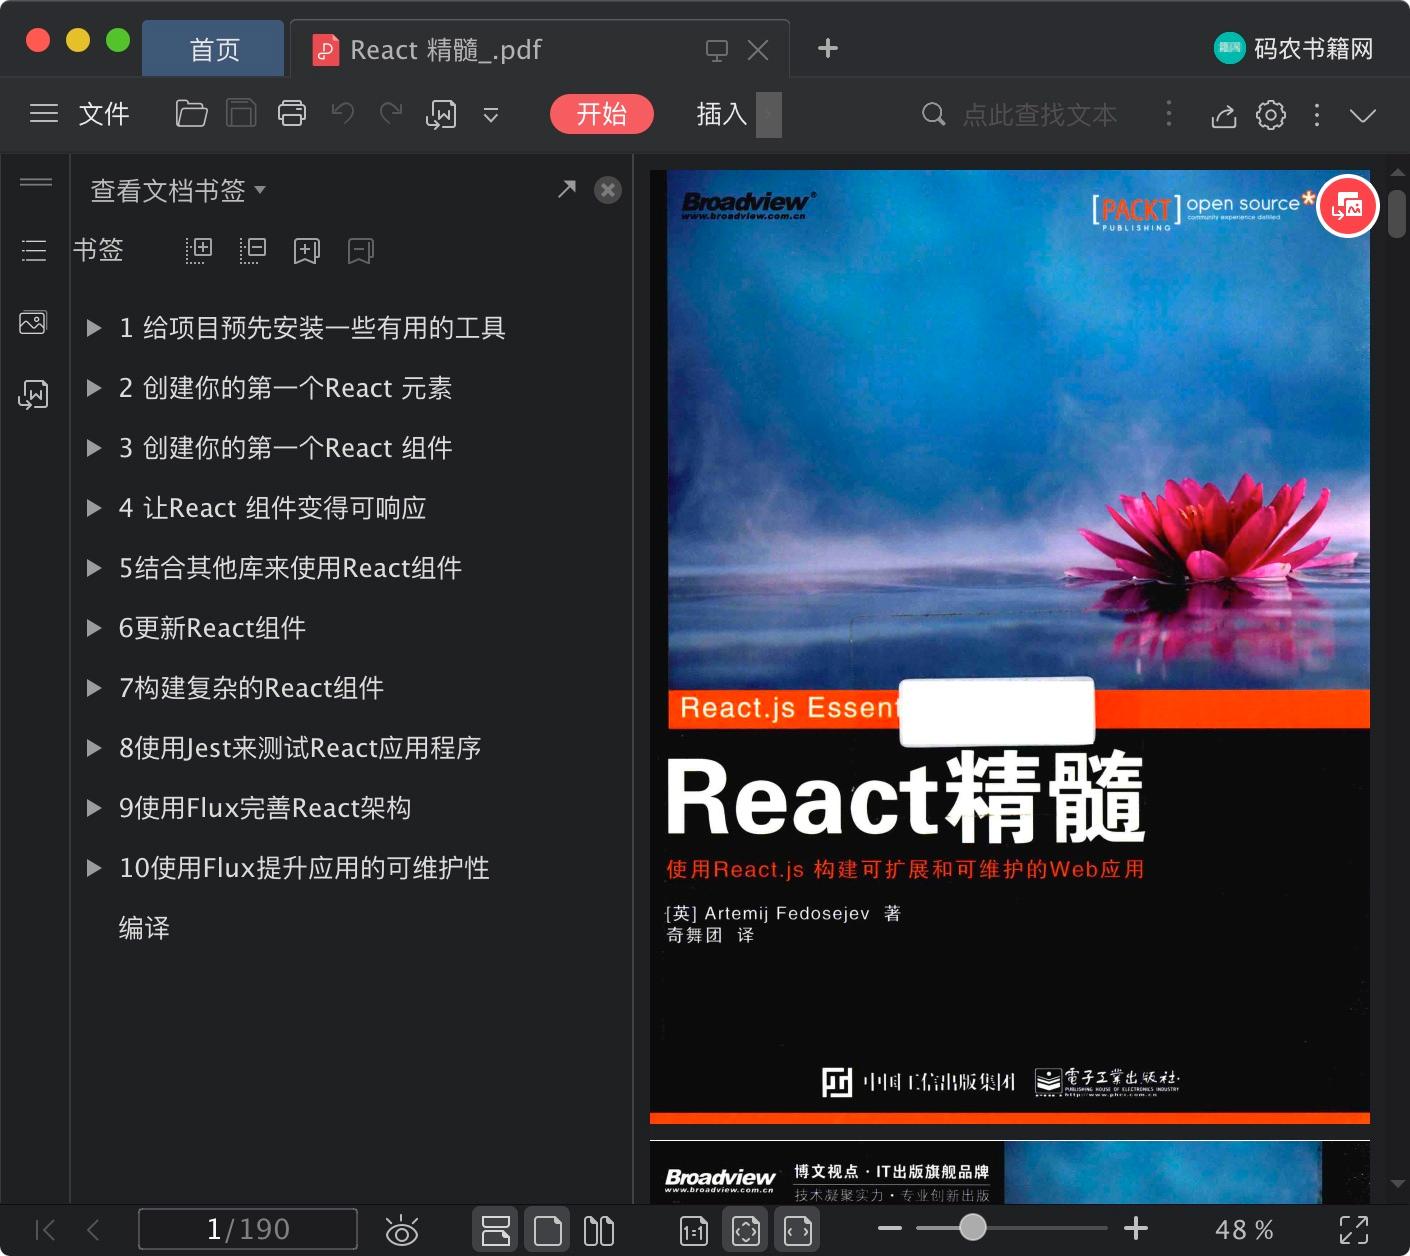Image resolution: width=1410 pixels, height=1256 pixels.
Task: Select the 插入 ribbon tab
Action: (x=721, y=114)
